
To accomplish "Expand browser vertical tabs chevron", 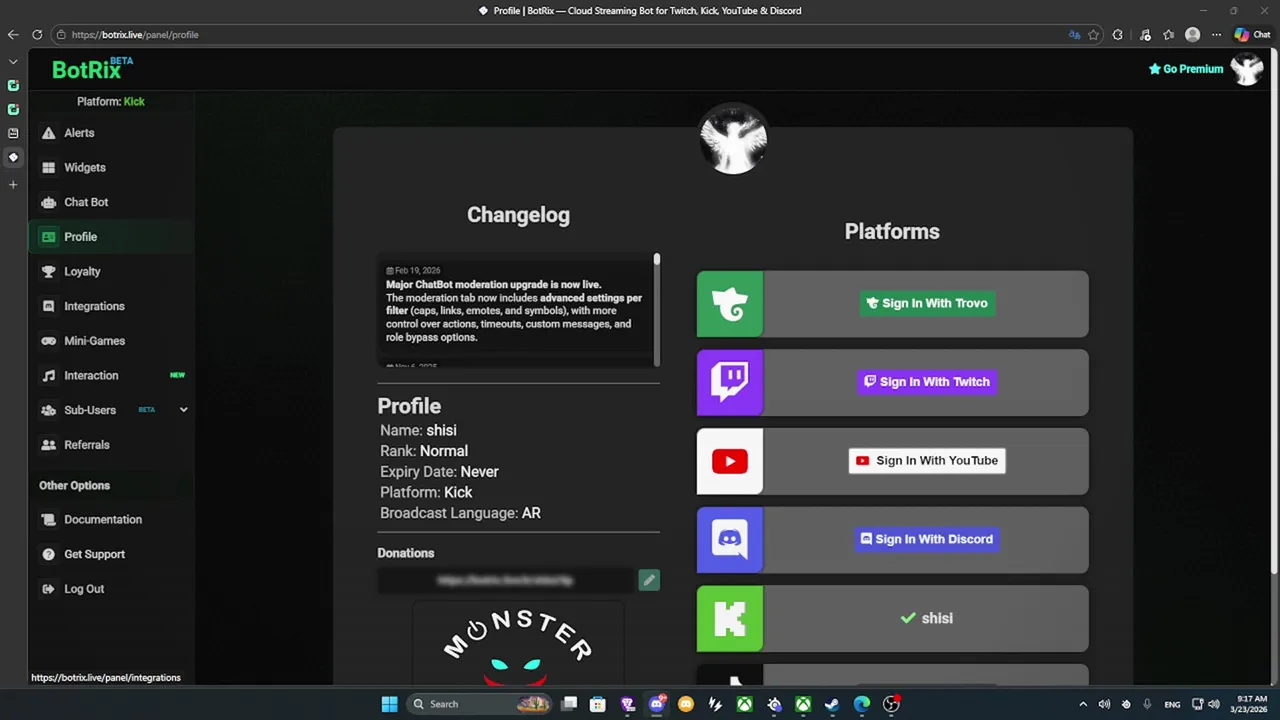I will [x=13, y=61].
